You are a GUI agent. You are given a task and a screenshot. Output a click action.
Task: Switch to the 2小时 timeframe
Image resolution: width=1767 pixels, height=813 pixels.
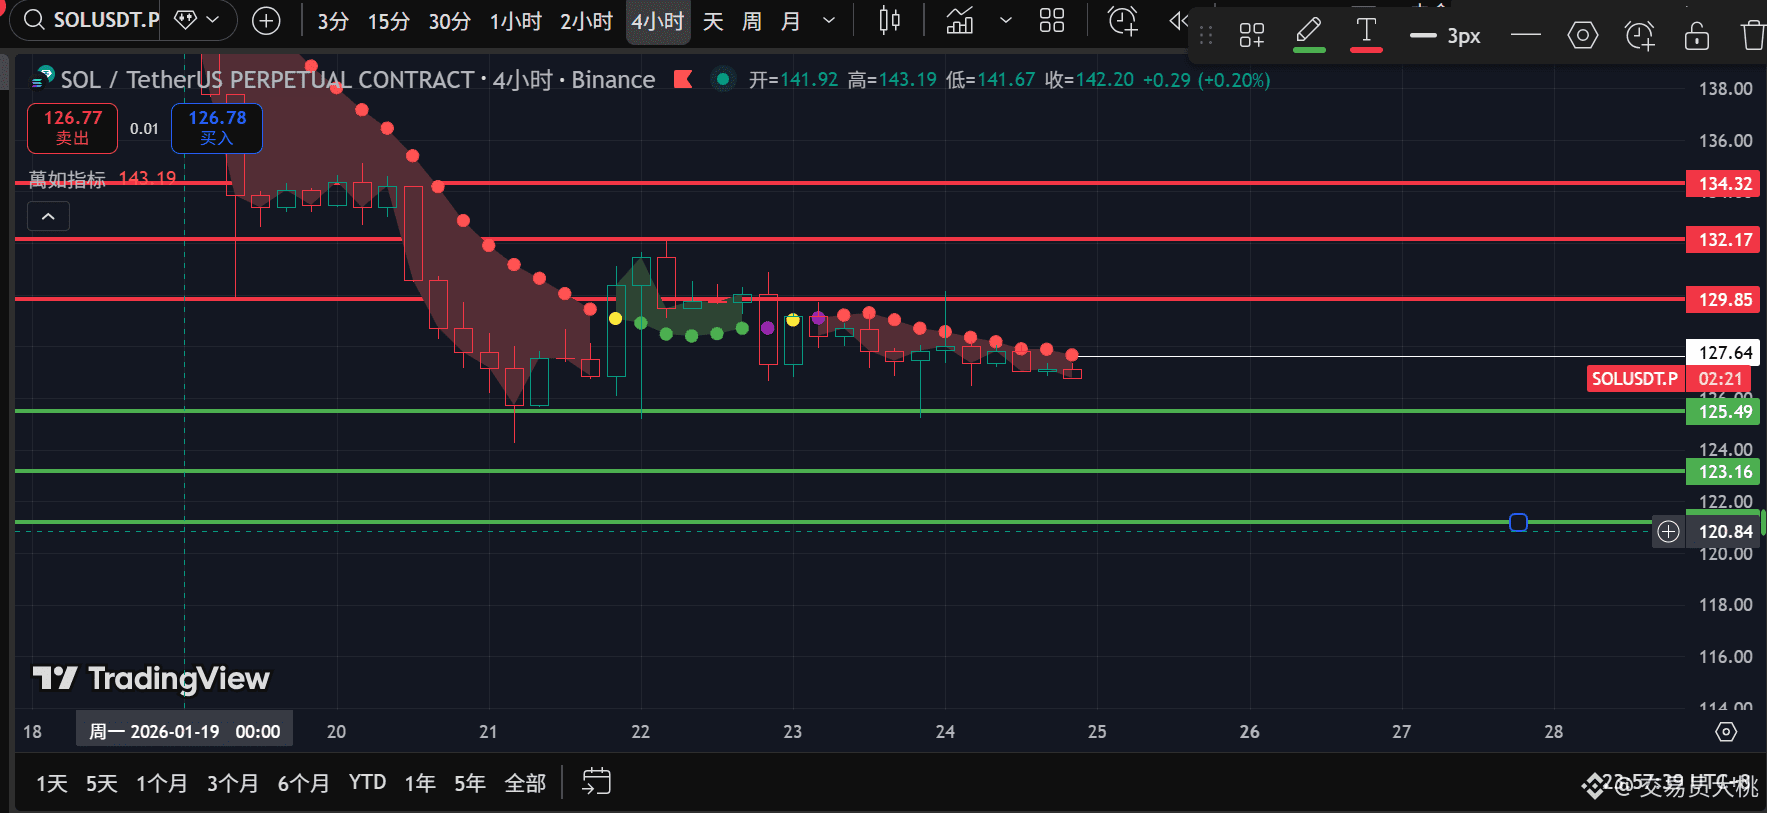pos(586,21)
